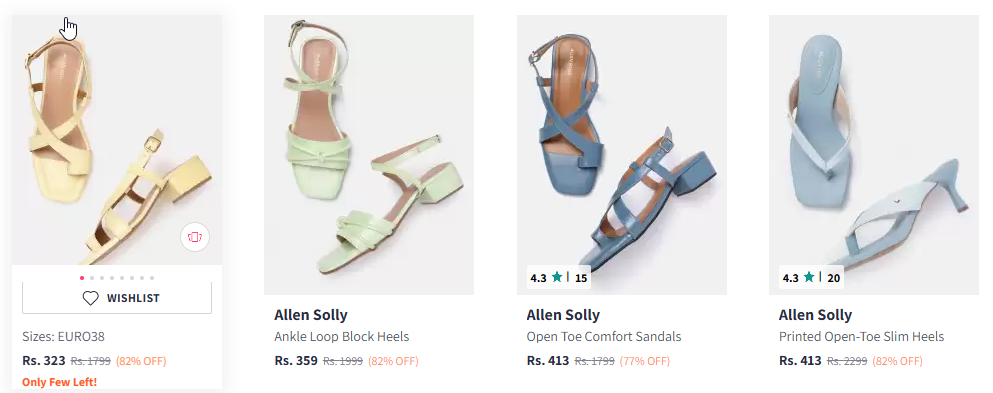Open the Printed Open-Toe Slim Heels image
Screen dimensions: 993x393
pos(874,155)
